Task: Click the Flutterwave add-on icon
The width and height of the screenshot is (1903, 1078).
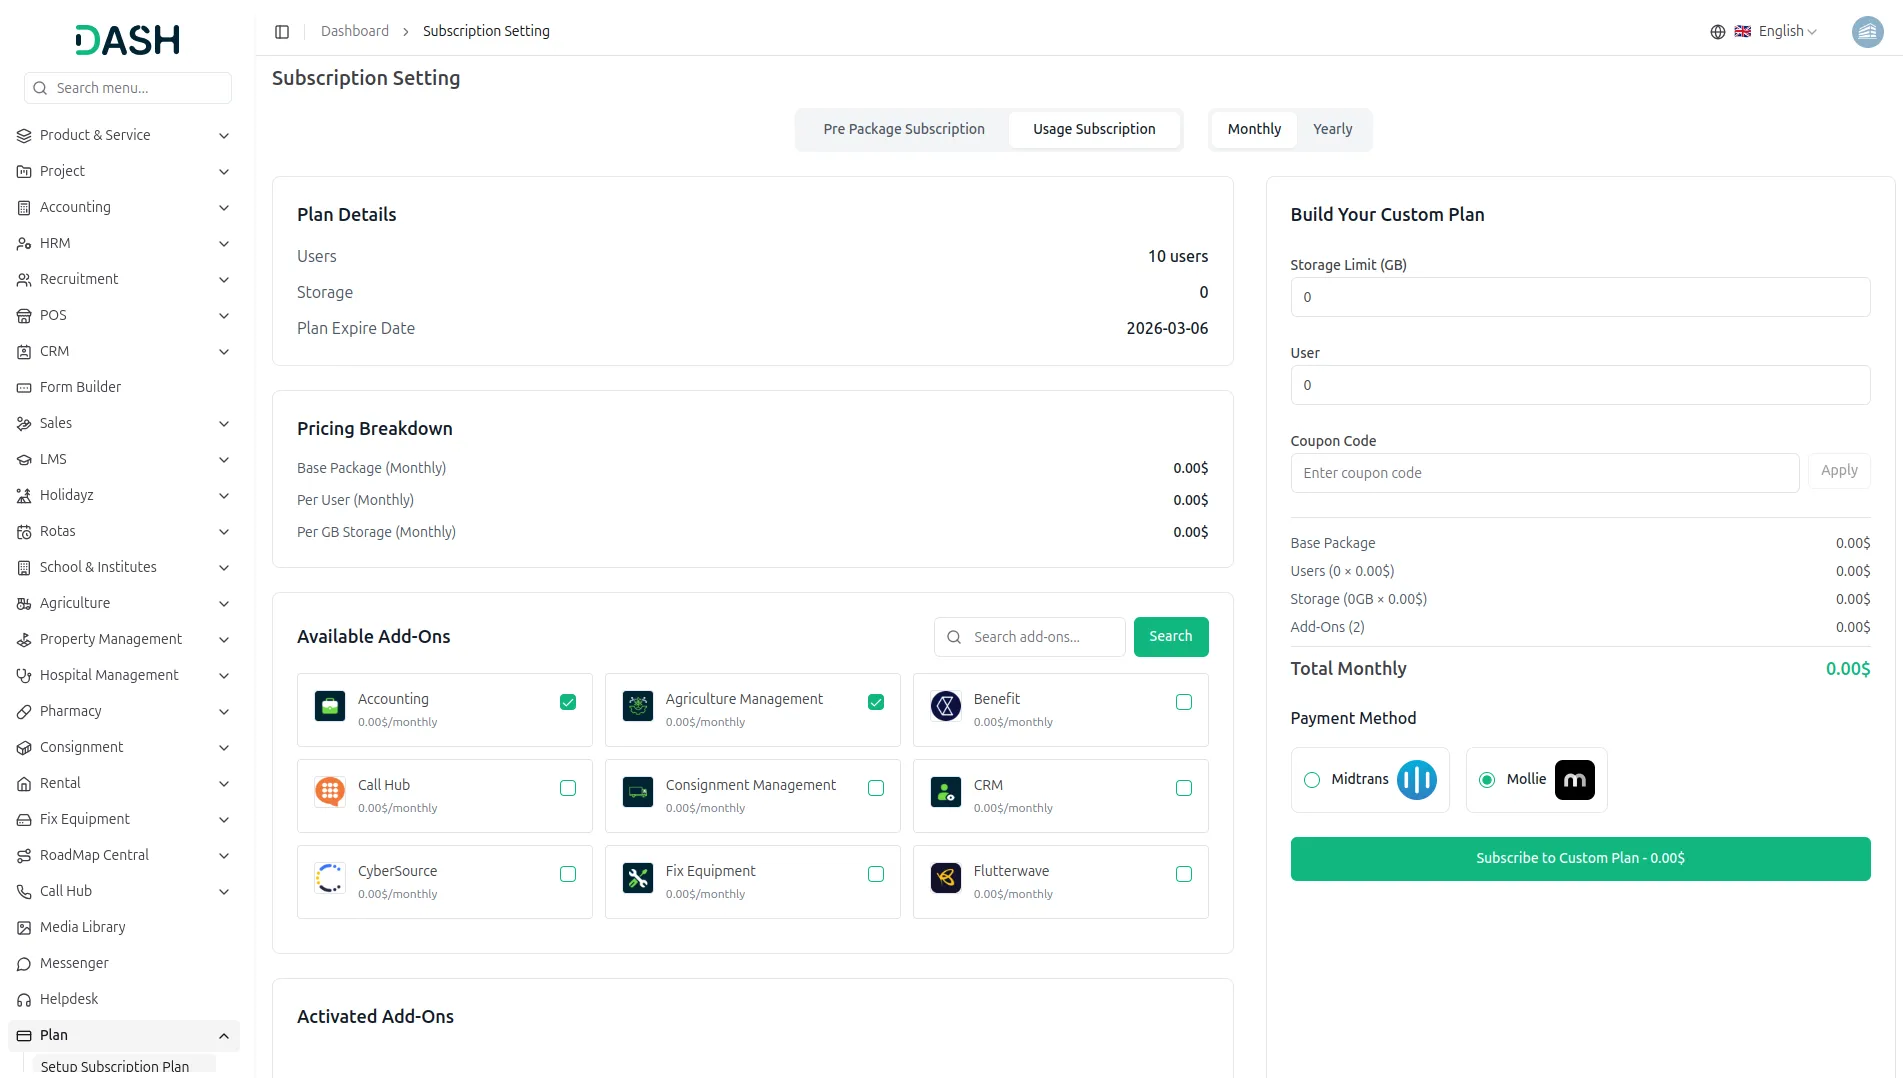Action: point(946,878)
